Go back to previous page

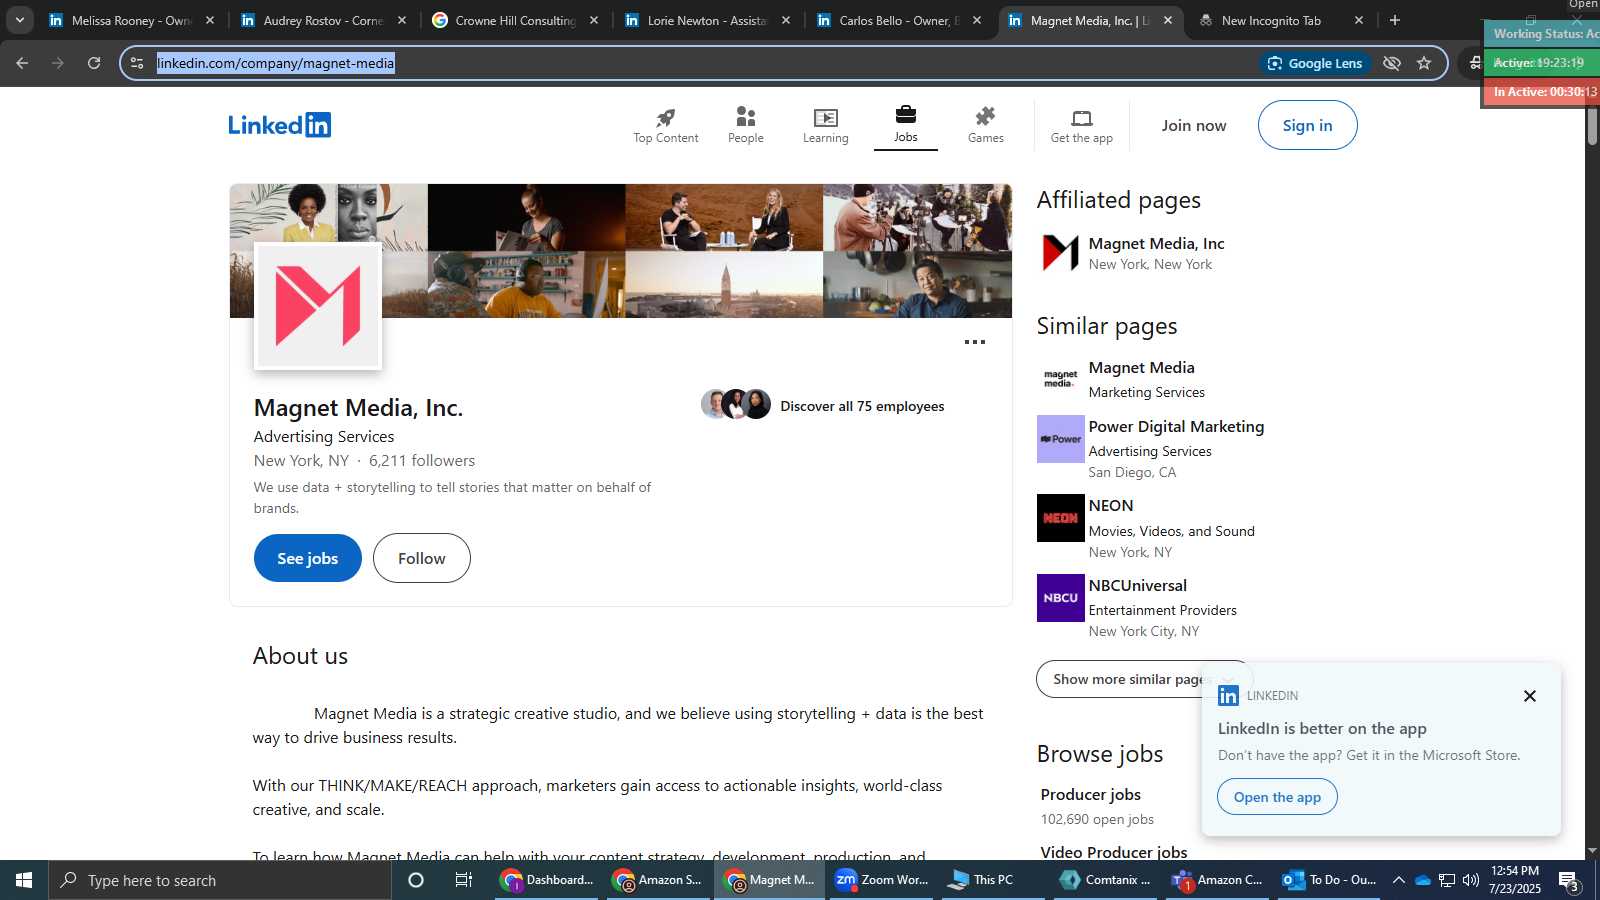22,63
